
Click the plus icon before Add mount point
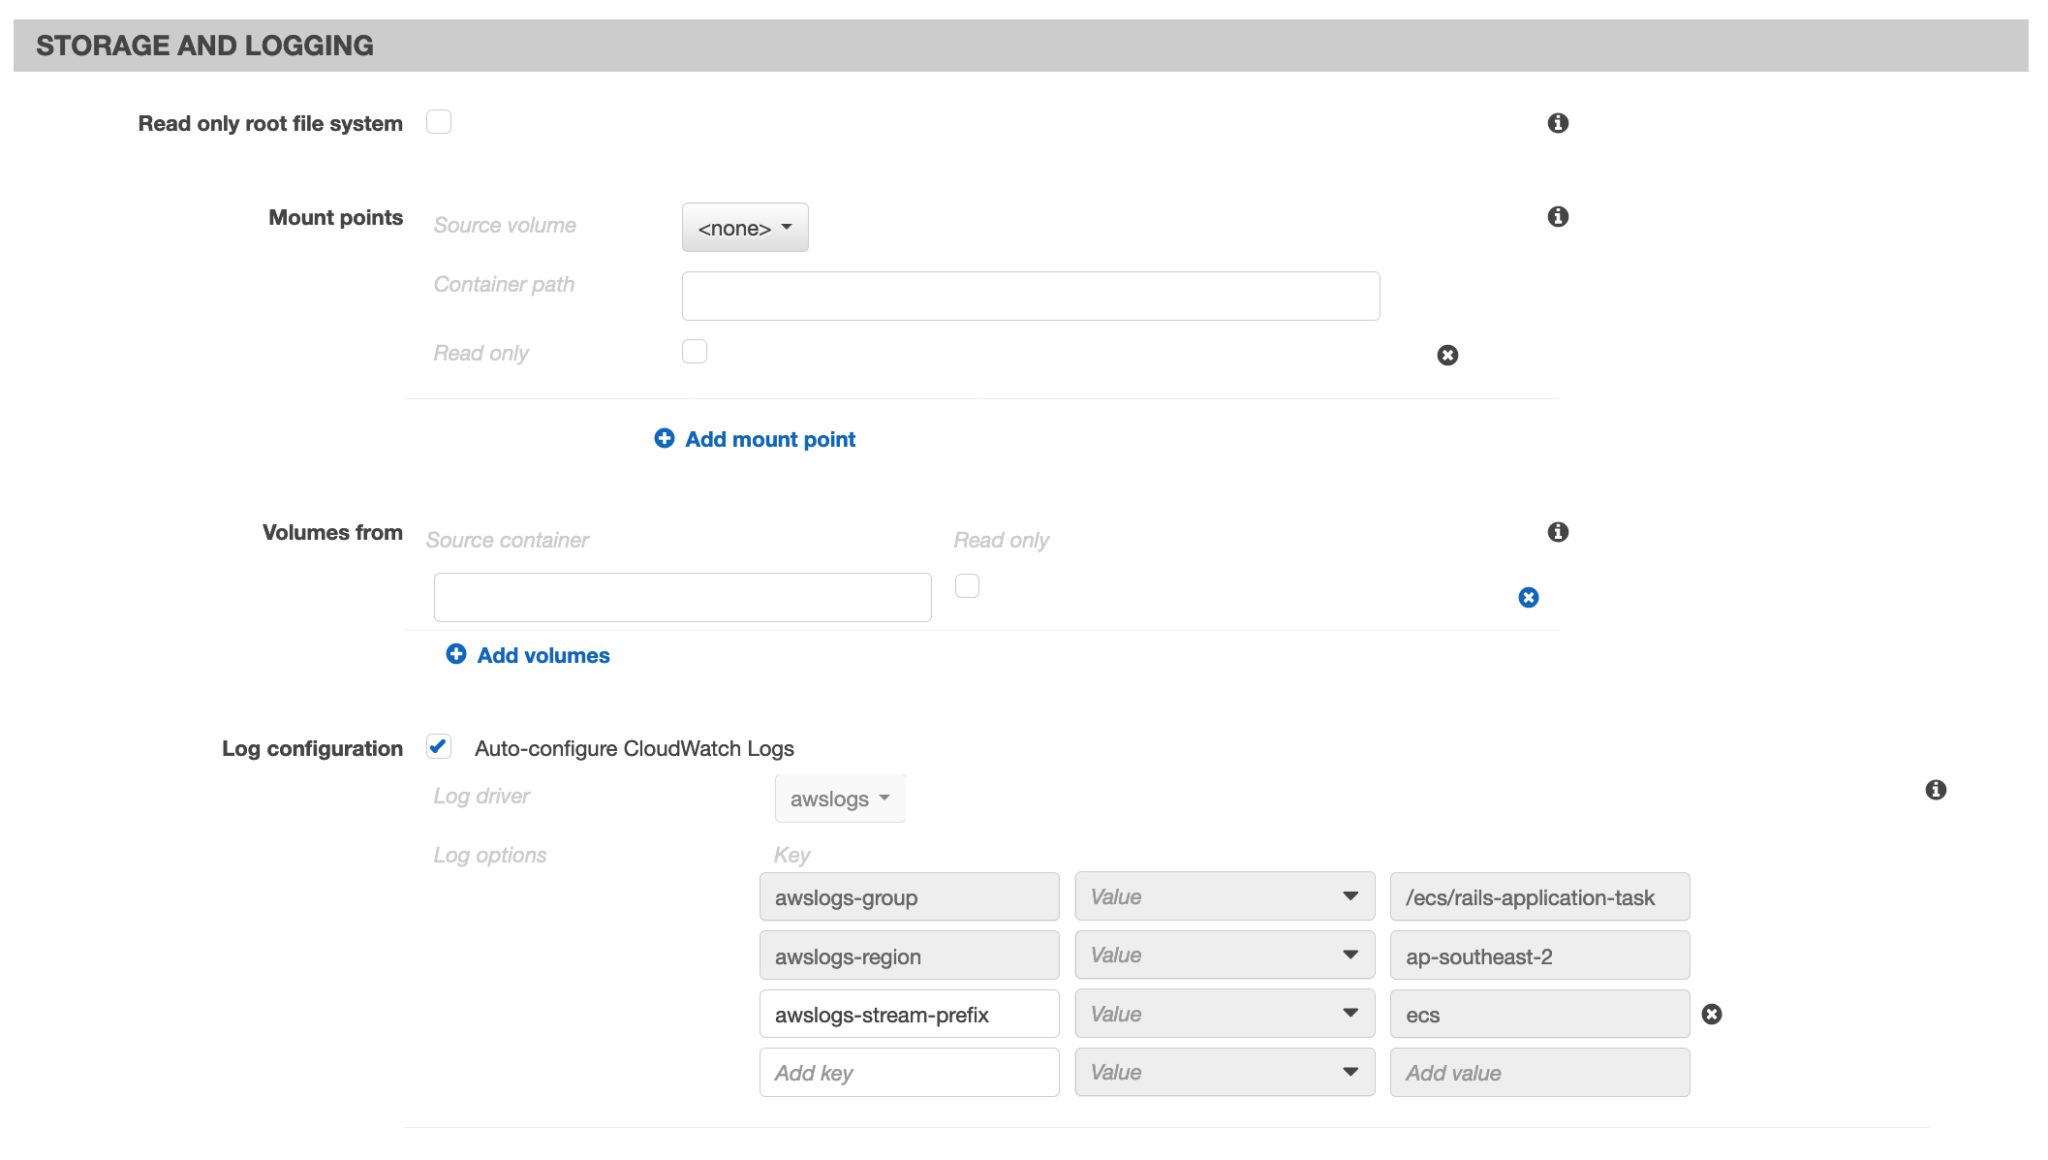pyautogui.click(x=663, y=438)
